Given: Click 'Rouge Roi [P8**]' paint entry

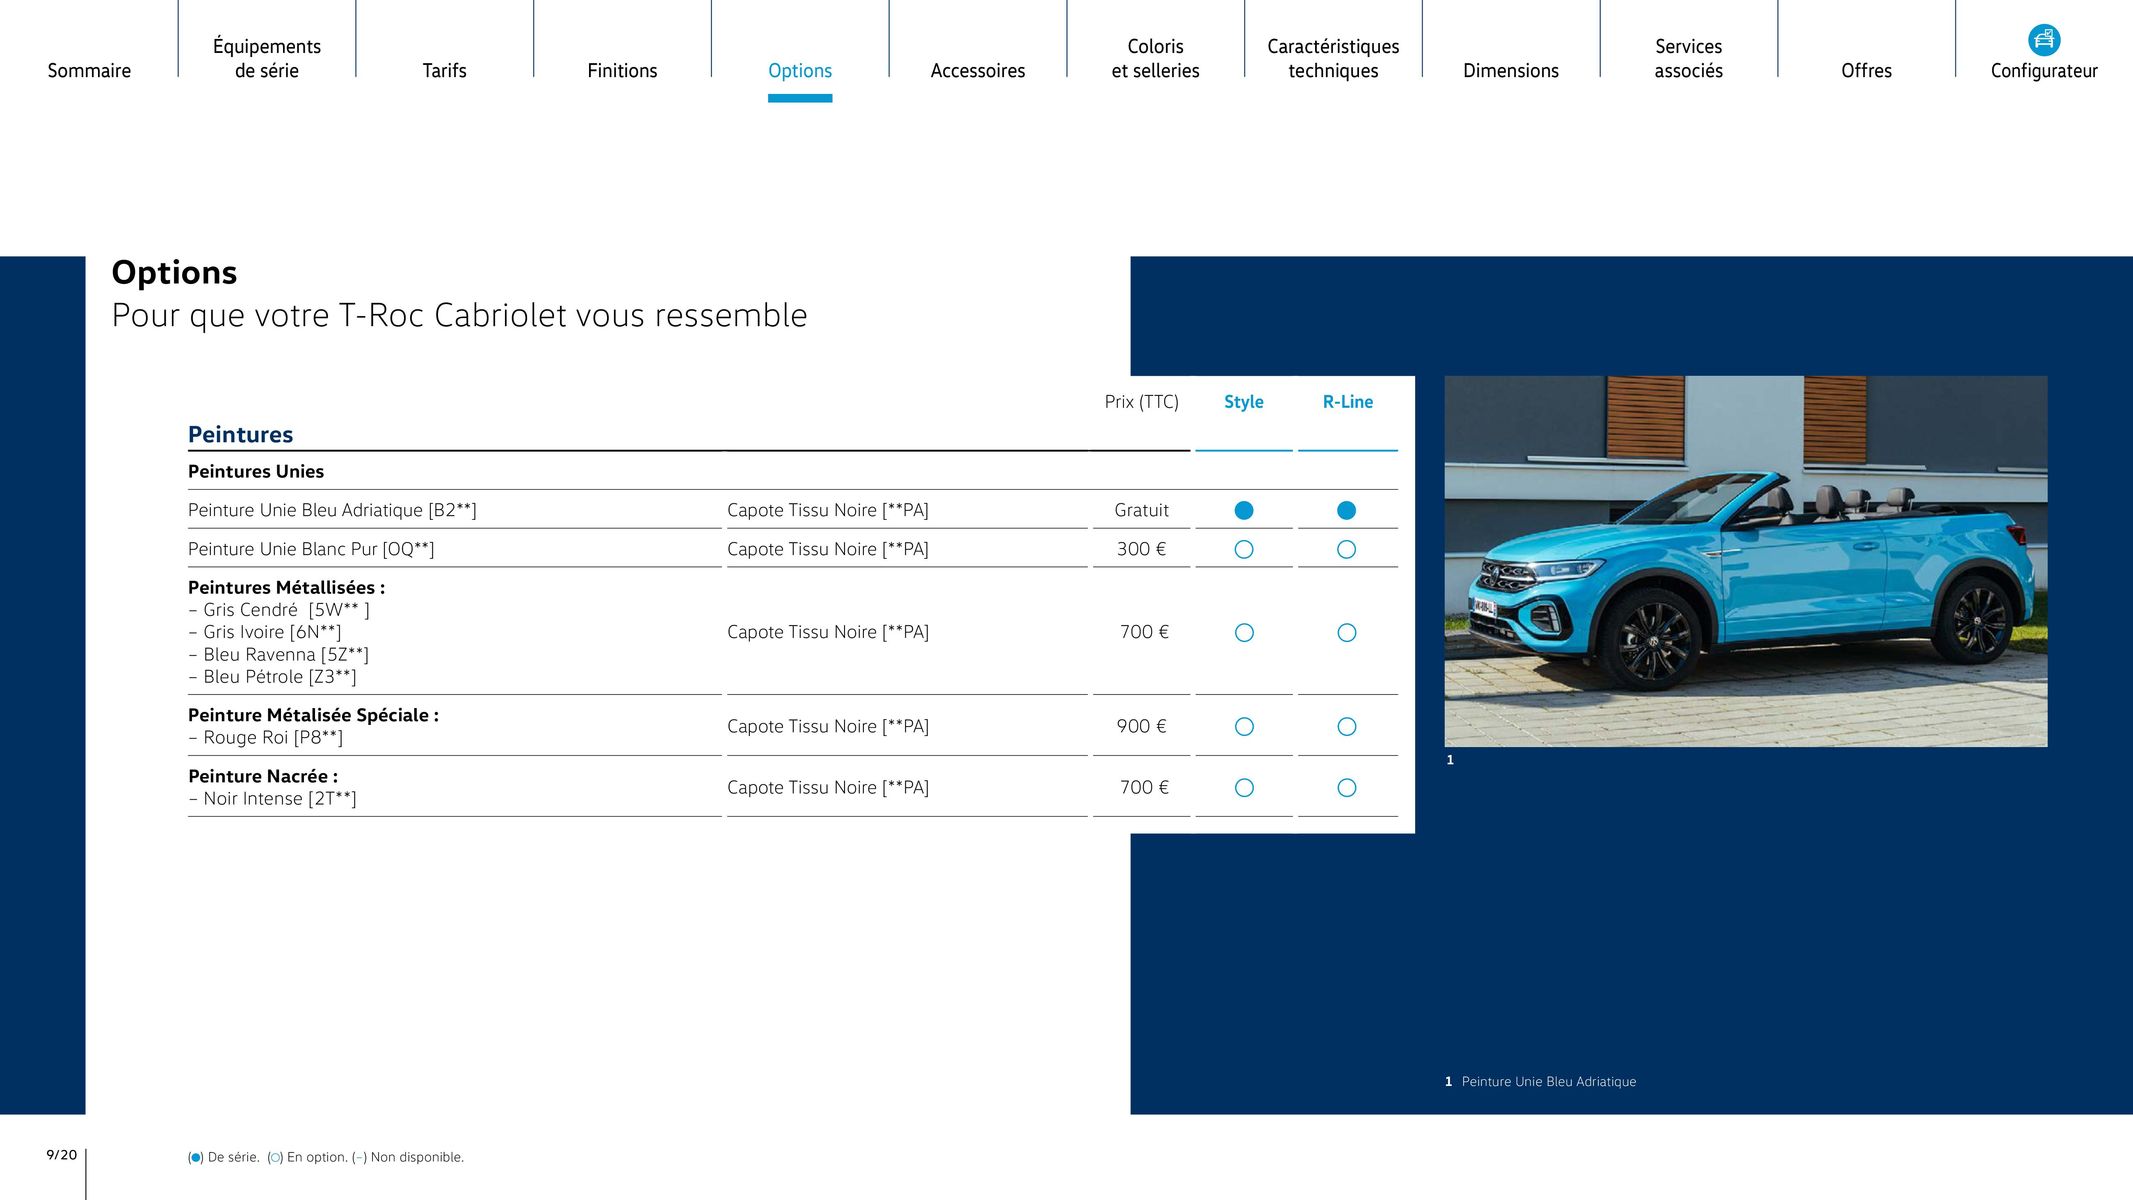Looking at the screenshot, I should (266, 738).
